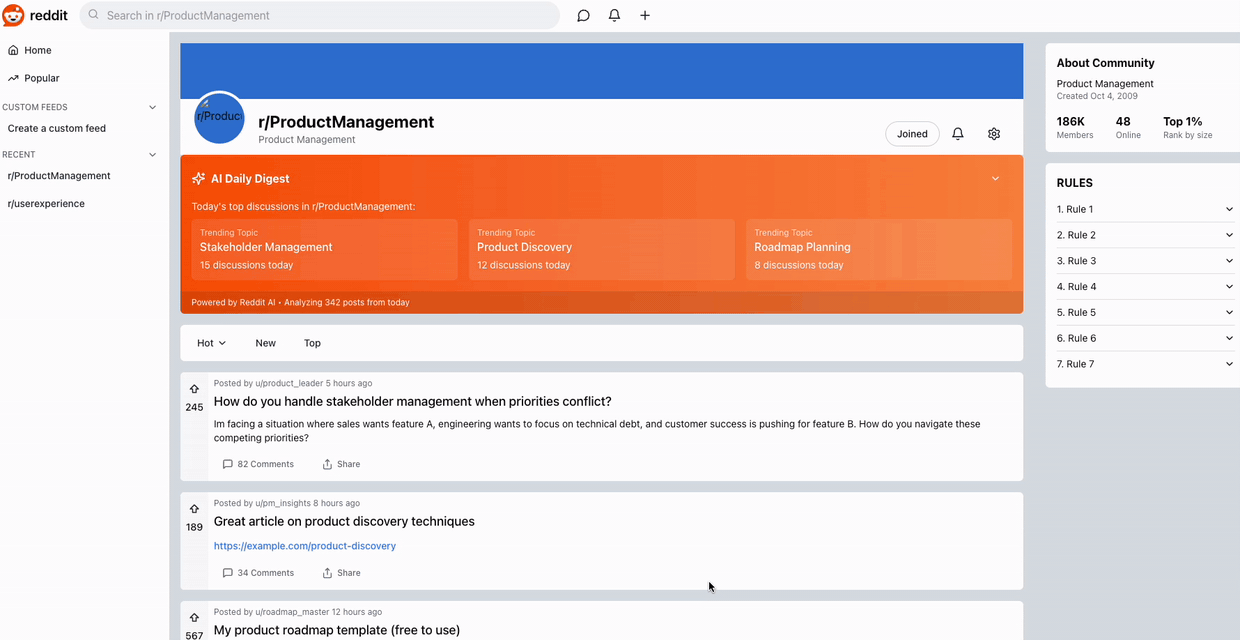
Task: Open r/userexperience from Recent list
Action: tap(46, 204)
